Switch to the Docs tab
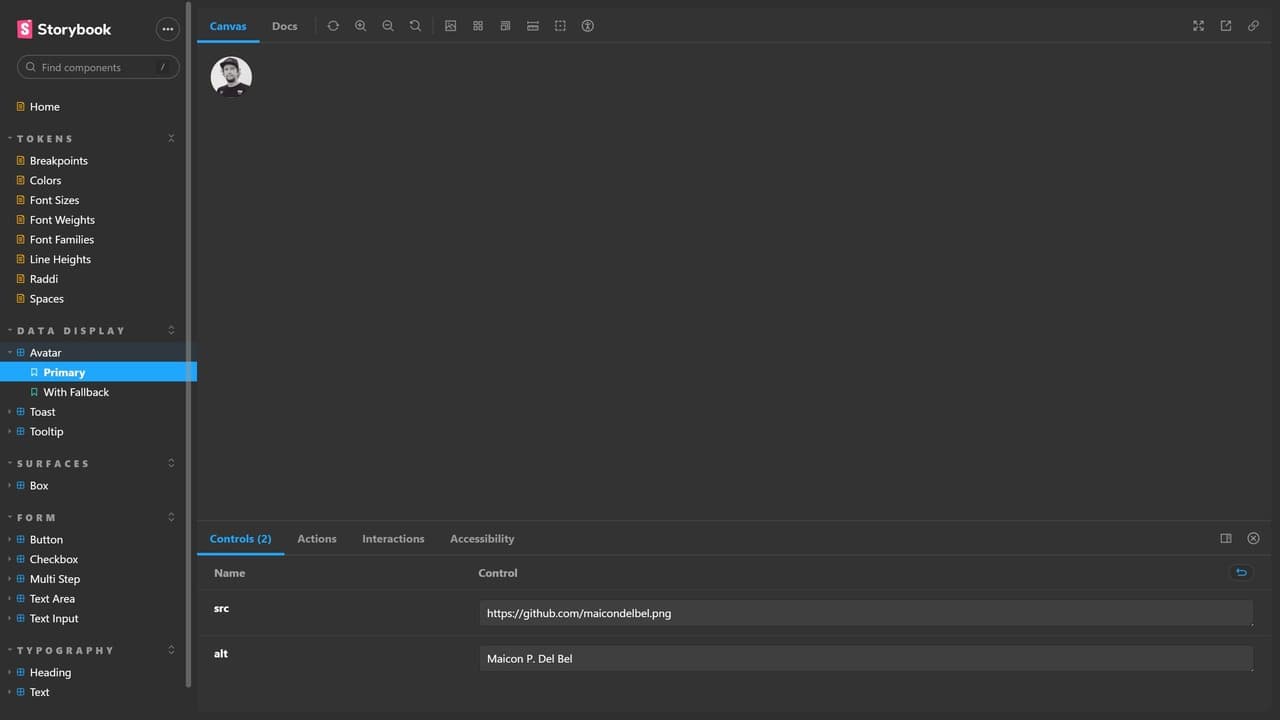Image resolution: width=1280 pixels, height=720 pixels. 285,26
